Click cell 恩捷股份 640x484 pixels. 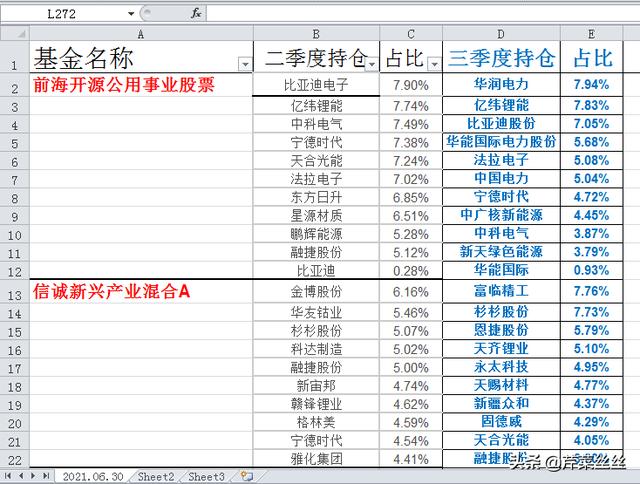pyautogui.click(x=501, y=330)
